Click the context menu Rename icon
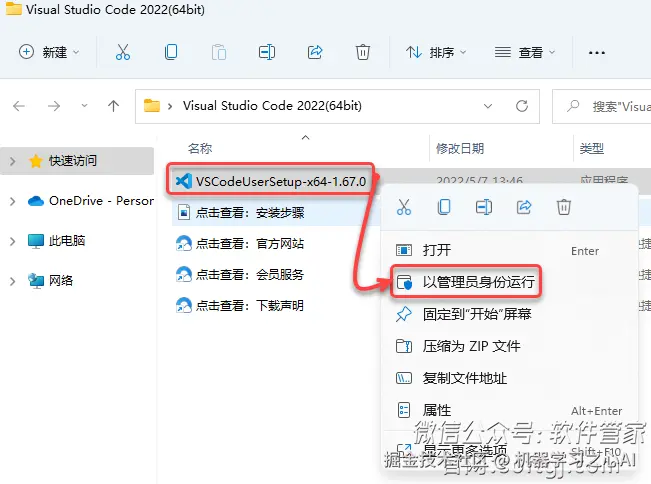This screenshot has height=484, width=651. click(484, 207)
